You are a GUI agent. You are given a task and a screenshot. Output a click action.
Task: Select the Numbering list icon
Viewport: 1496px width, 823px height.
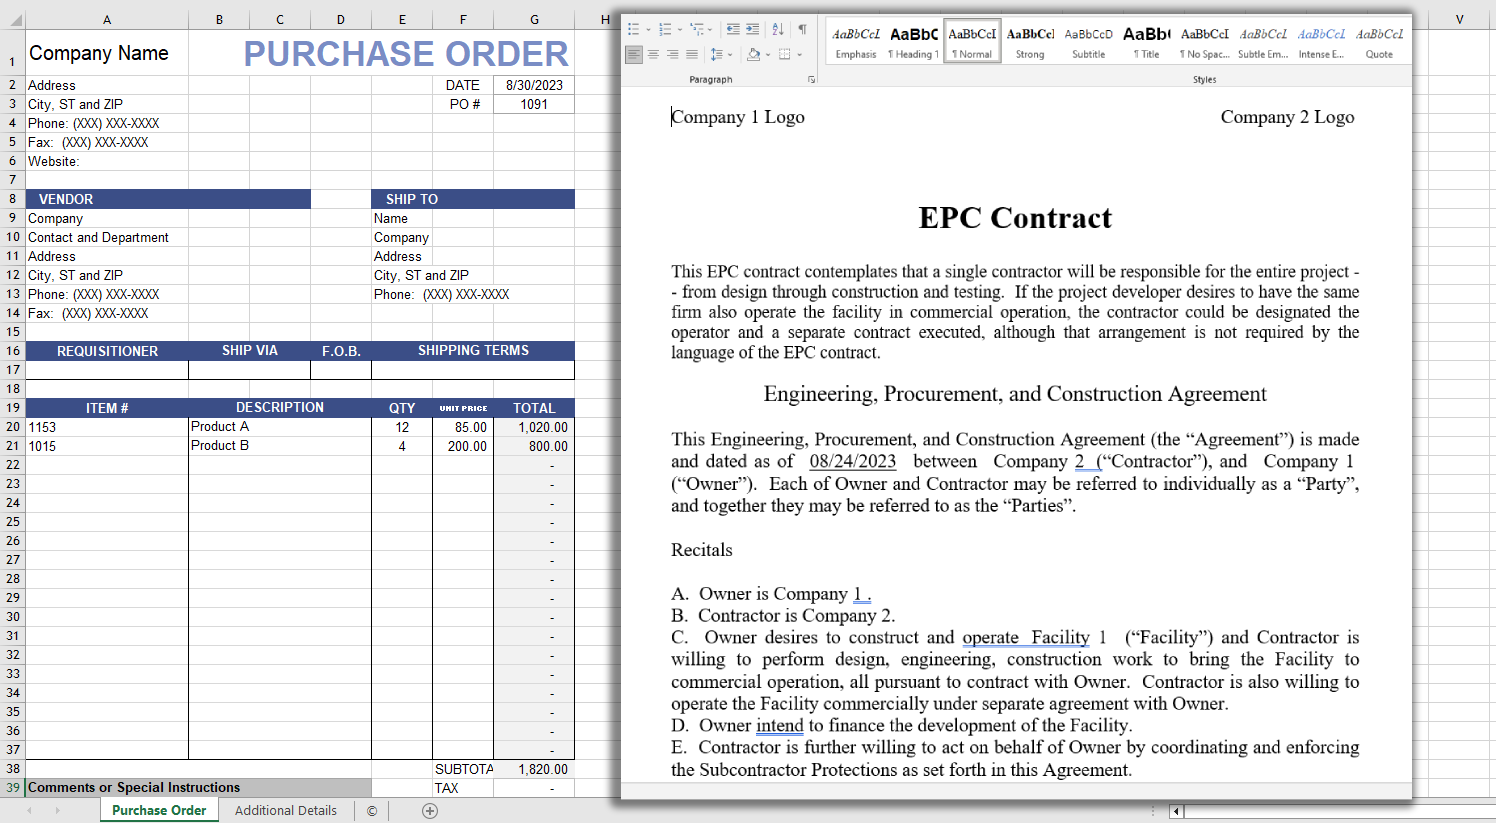pyautogui.click(x=666, y=28)
